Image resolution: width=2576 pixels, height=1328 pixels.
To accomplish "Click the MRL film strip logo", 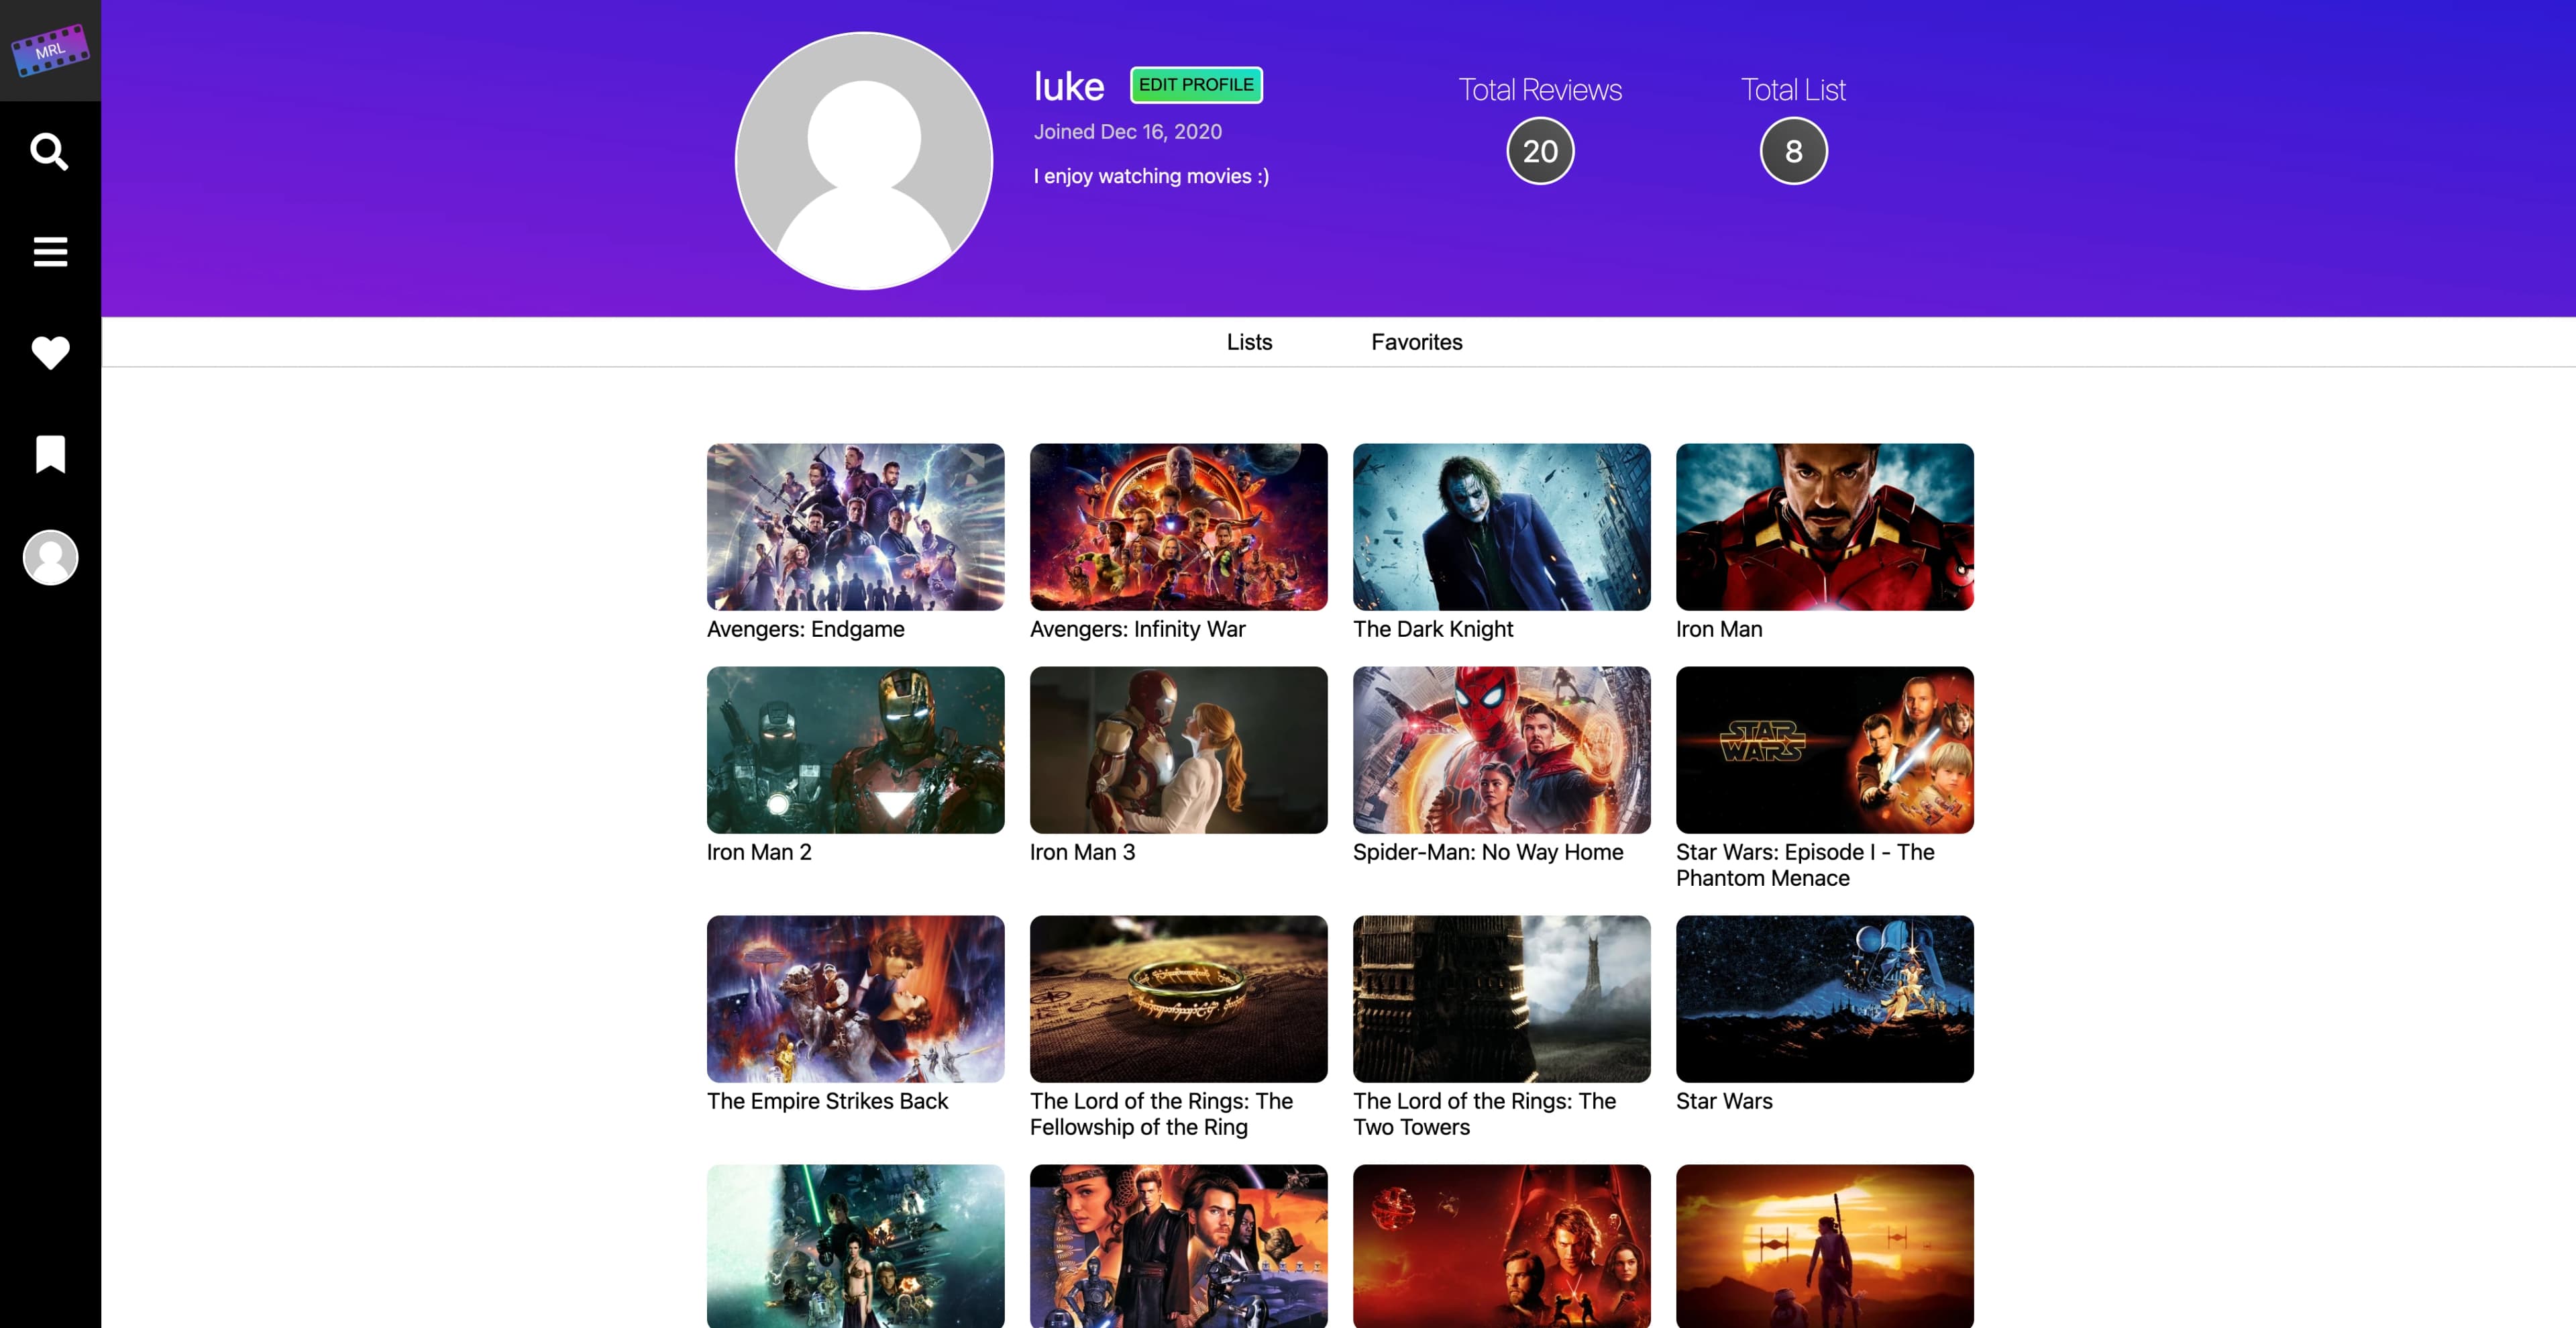I will [50, 50].
